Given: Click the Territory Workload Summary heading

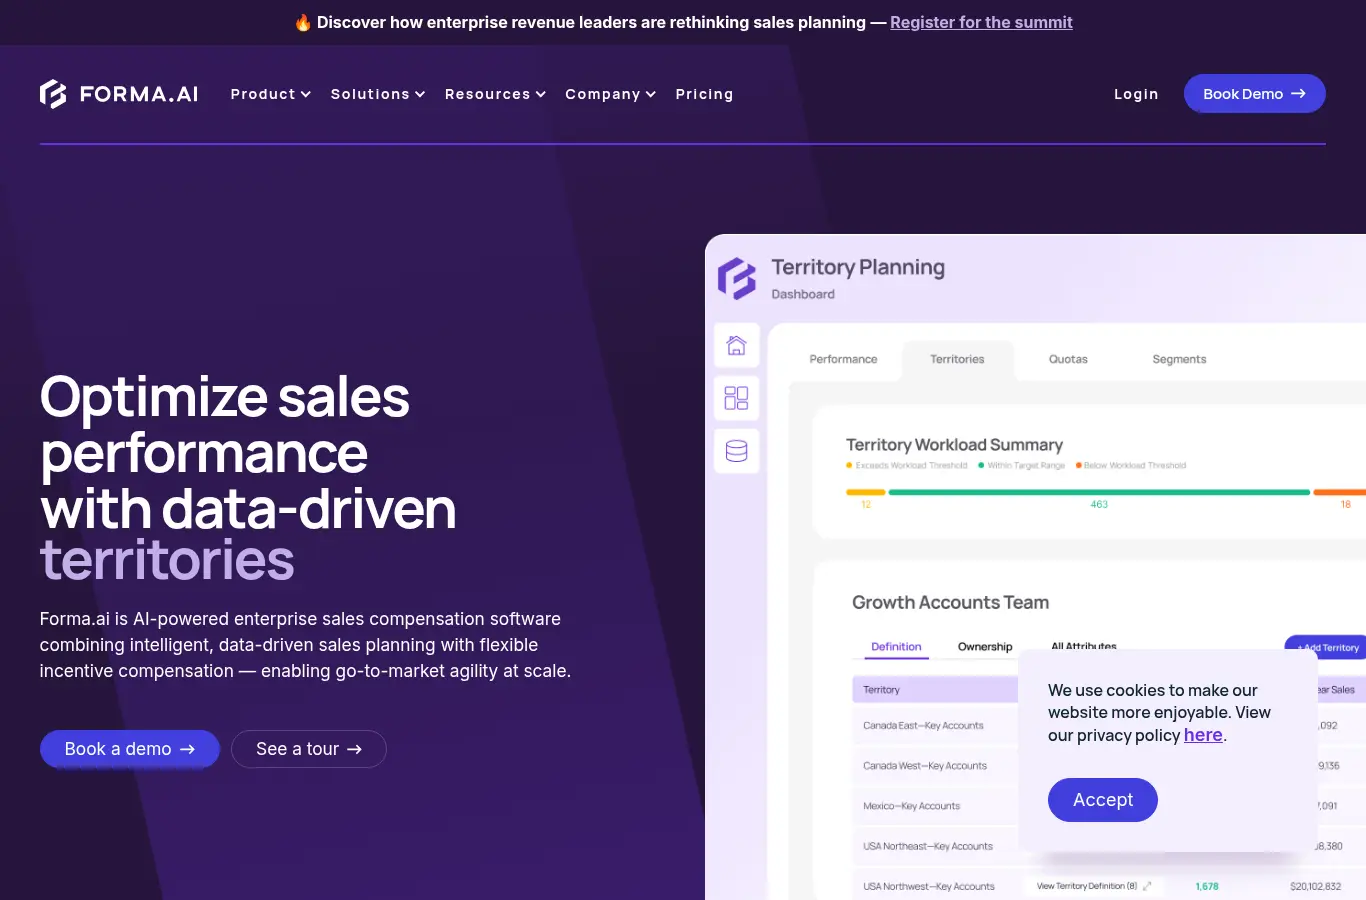Looking at the screenshot, I should coord(954,445).
